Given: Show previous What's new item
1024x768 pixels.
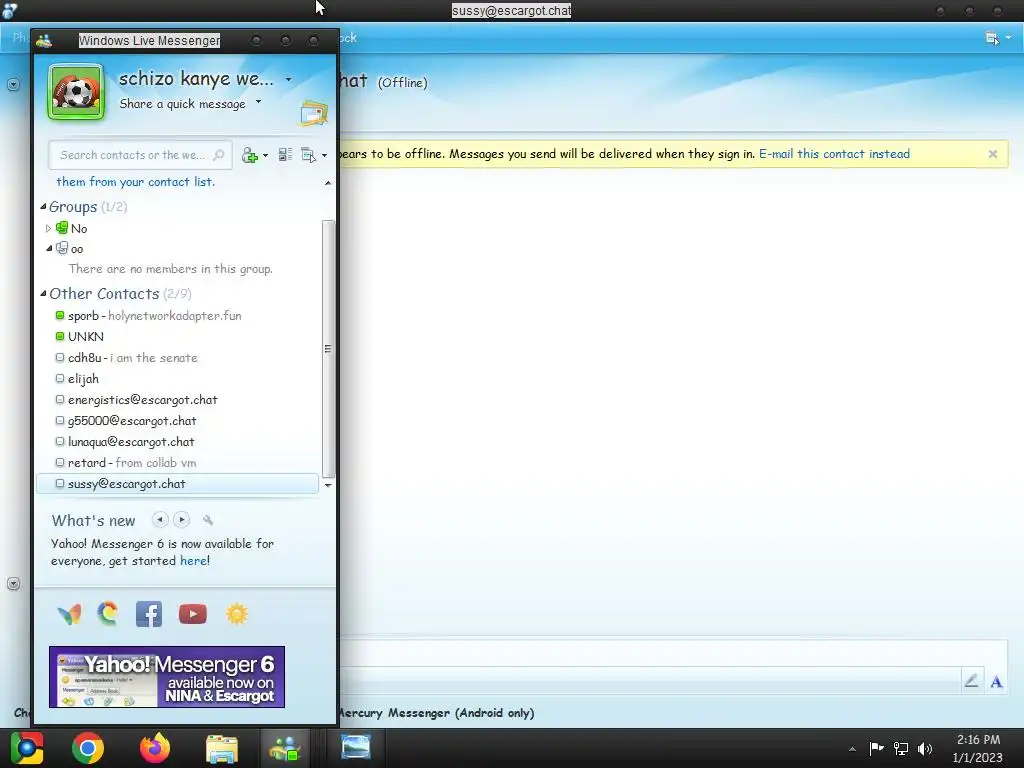Looking at the screenshot, I should [160, 520].
